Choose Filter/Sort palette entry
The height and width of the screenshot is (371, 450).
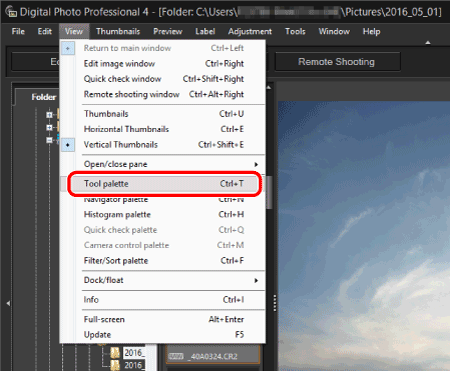pyautogui.click(x=163, y=261)
